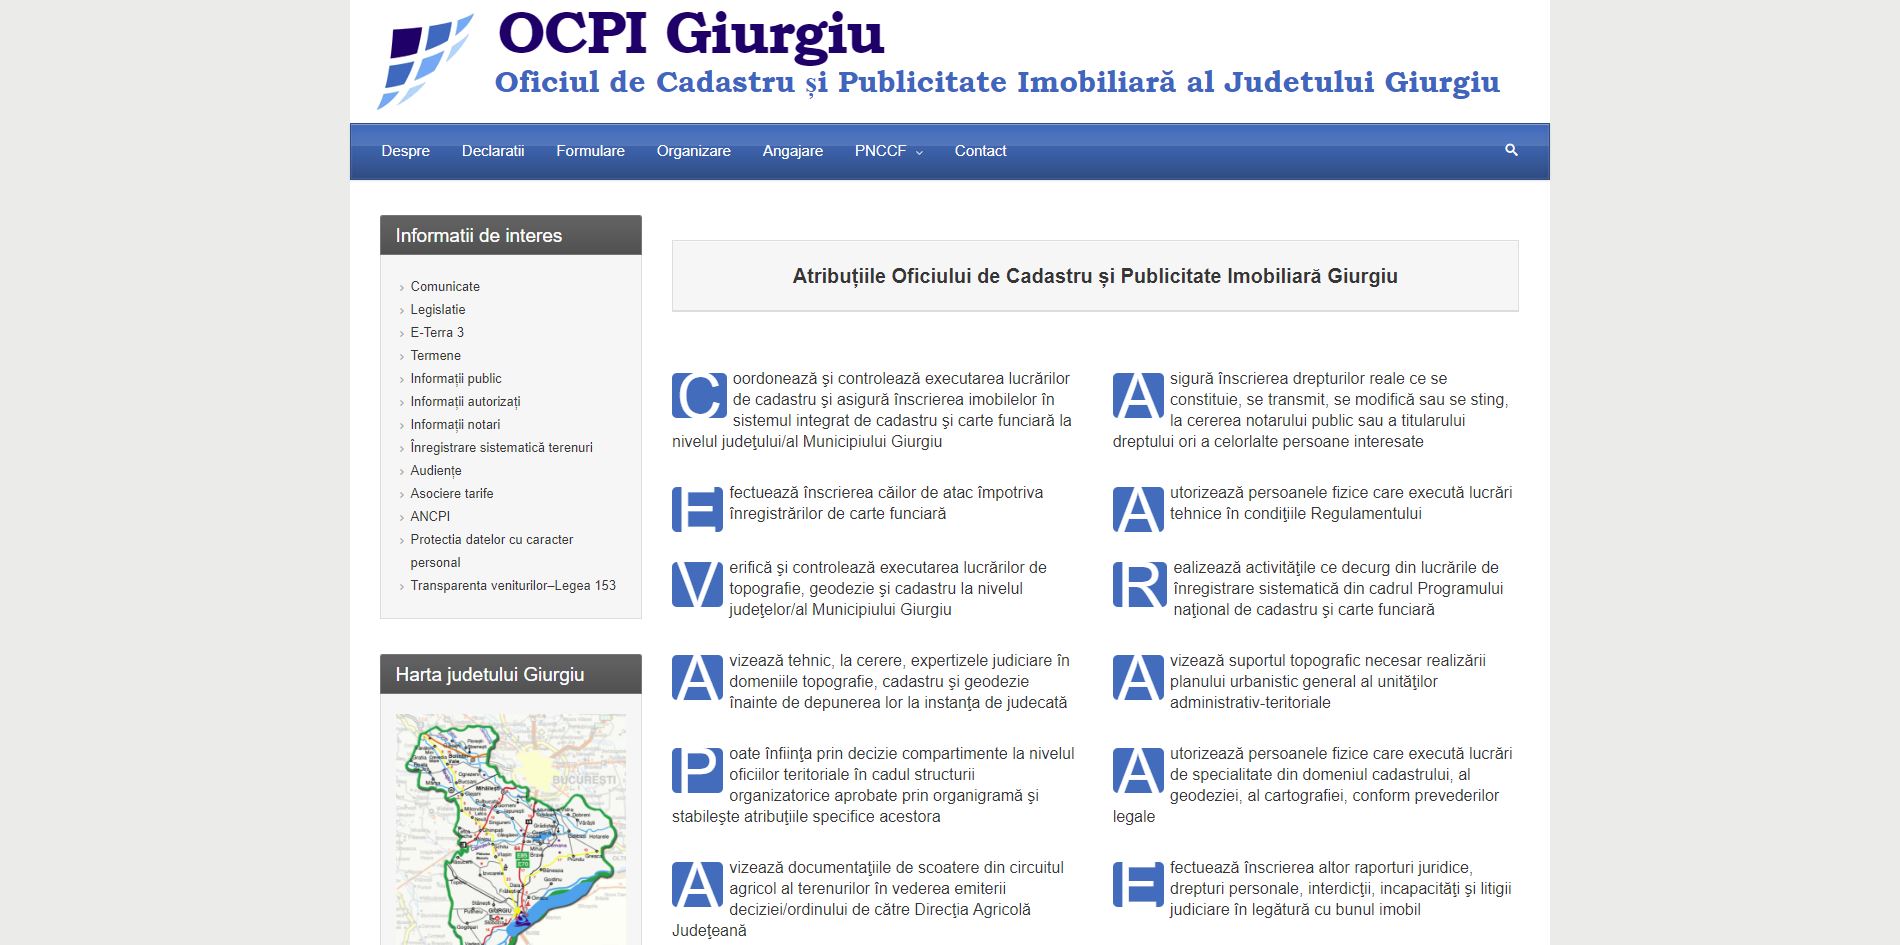Open the Informații autorizați sidebar link
The width and height of the screenshot is (1900, 945).
click(465, 401)
